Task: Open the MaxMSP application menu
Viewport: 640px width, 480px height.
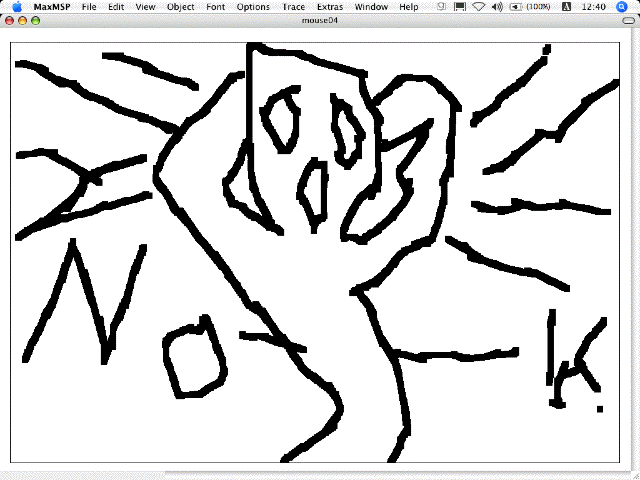Action: [x=52, y=7]
